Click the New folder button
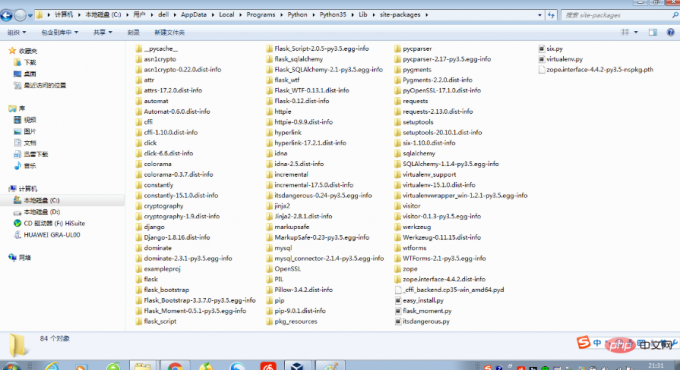680x370 pixels. coord(169,33)
